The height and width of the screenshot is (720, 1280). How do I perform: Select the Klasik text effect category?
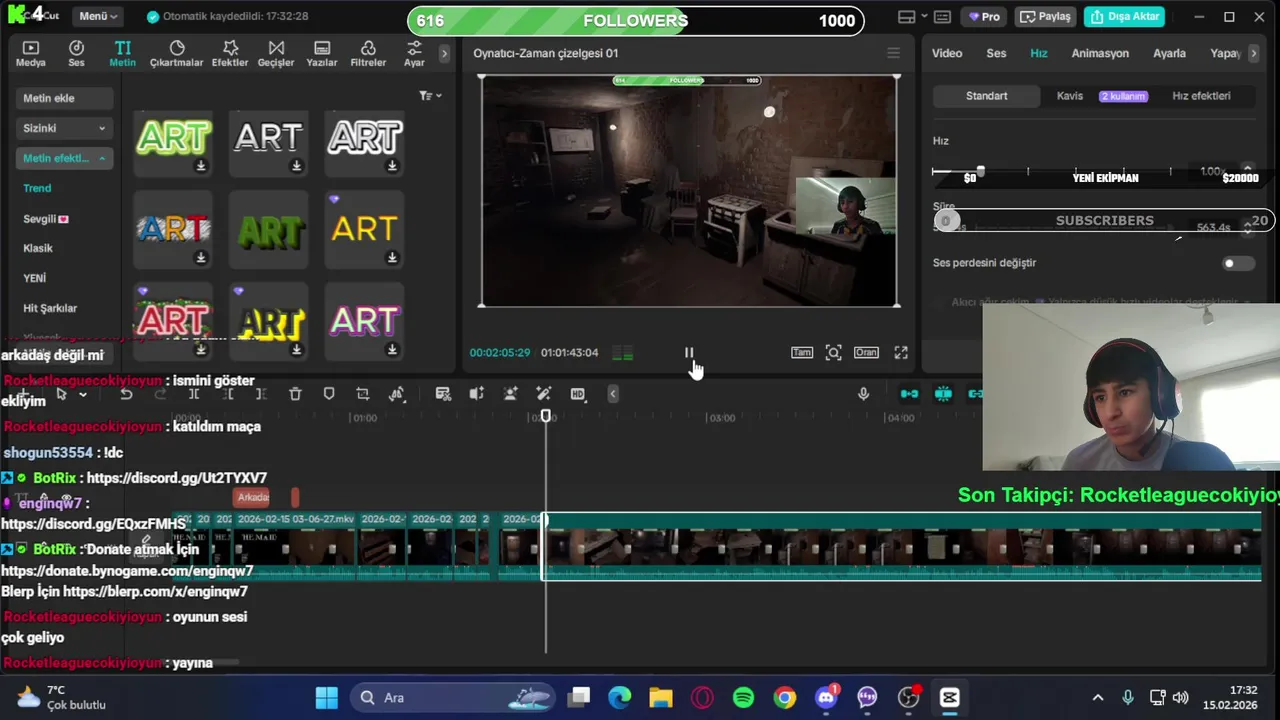pos(38,248)
